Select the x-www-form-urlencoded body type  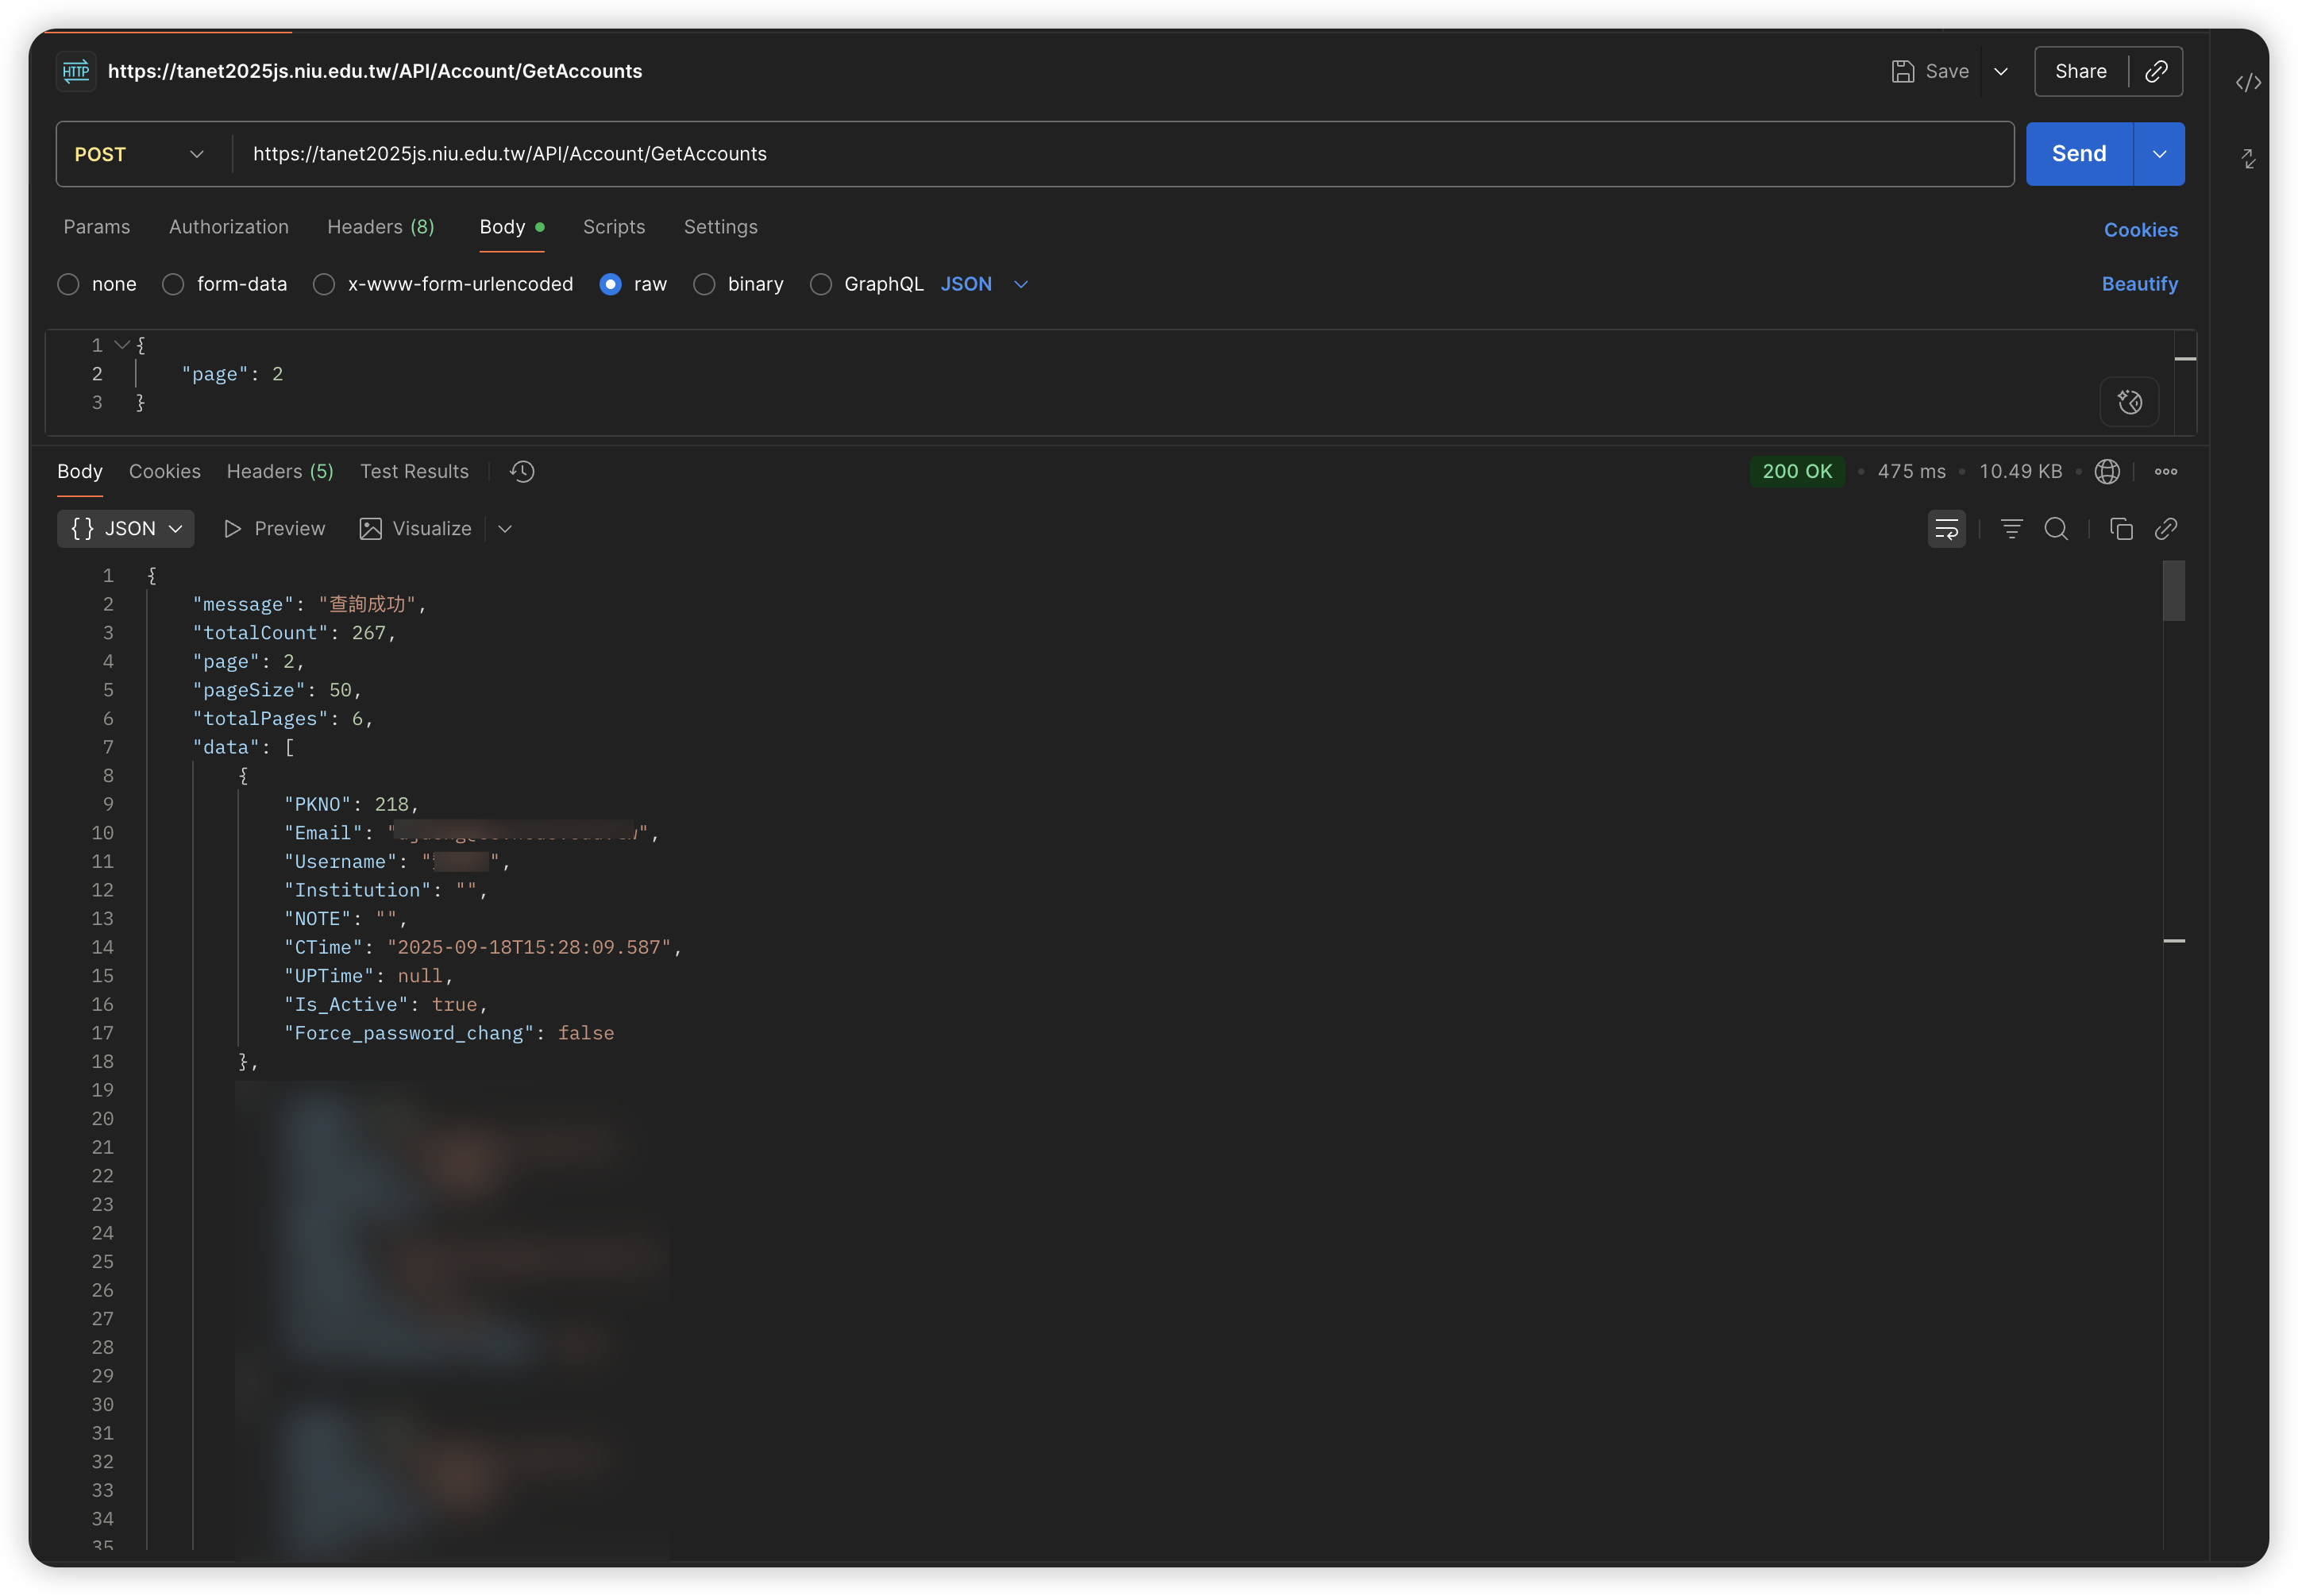pyautogui.click(x=323, y=284)
